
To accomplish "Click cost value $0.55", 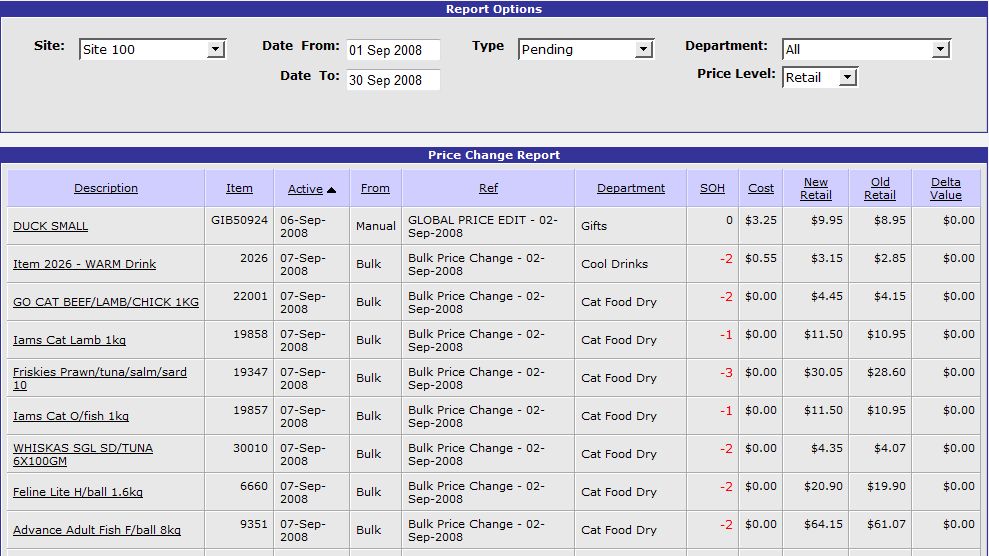I will [761, 258].
